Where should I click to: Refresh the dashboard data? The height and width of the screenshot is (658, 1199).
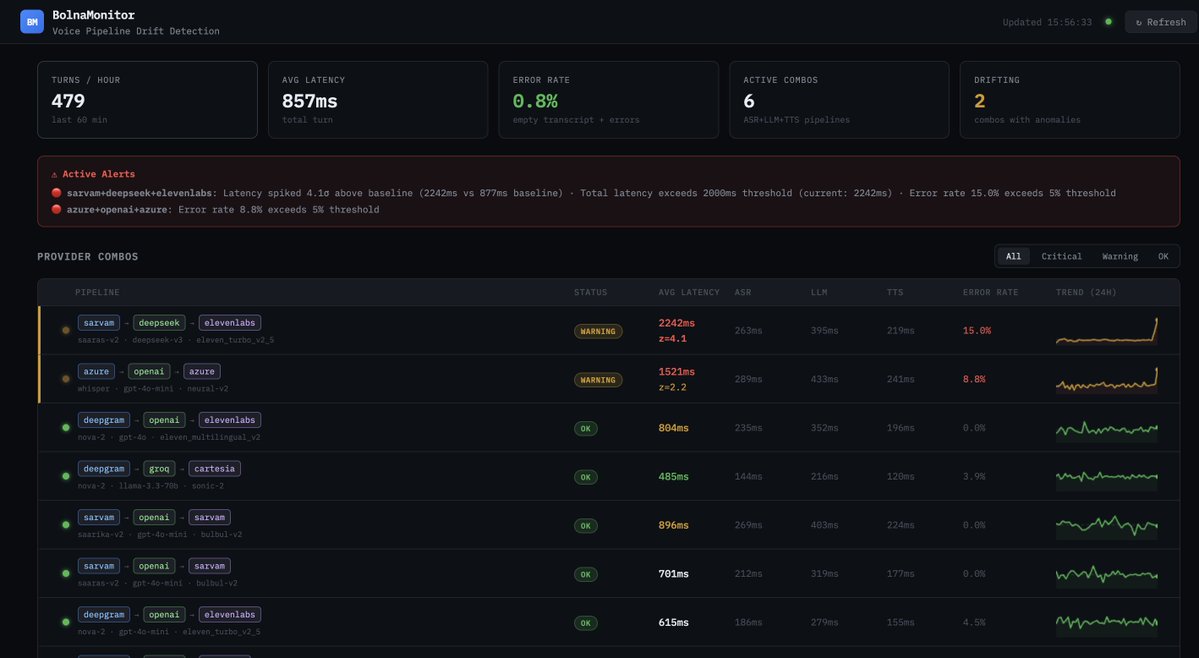1160,22
